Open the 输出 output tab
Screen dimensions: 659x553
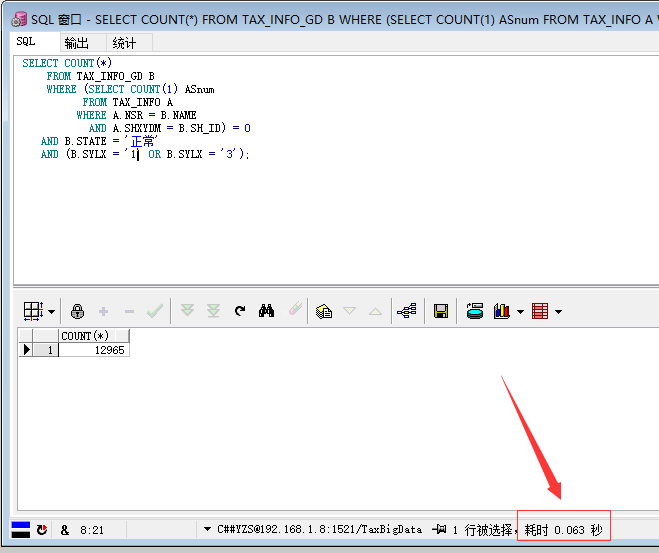tap(76, 43)
